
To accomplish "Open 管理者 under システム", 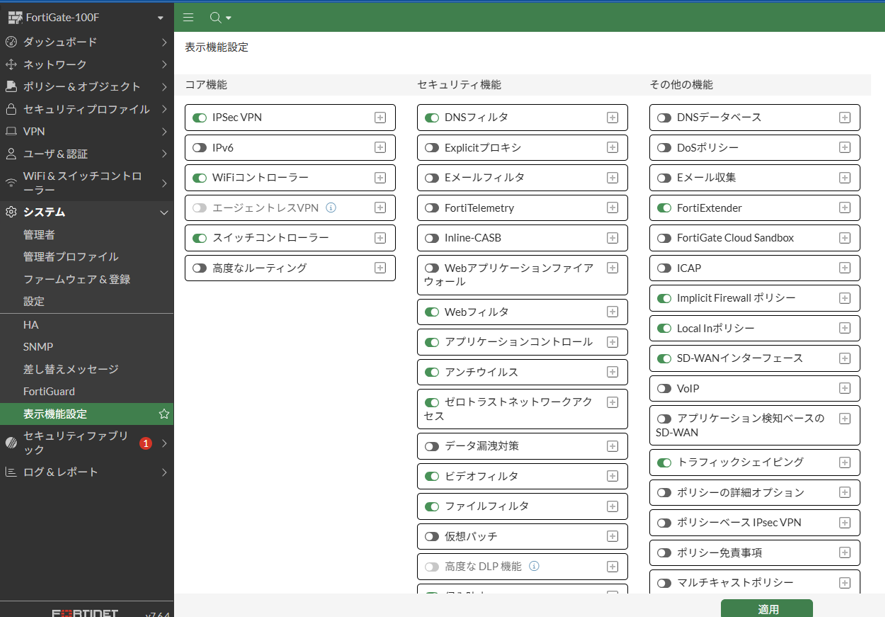I will (x=39, y=234).
